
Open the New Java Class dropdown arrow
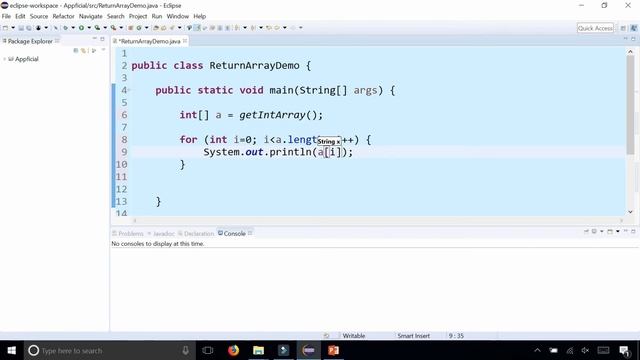coord(147,28)
